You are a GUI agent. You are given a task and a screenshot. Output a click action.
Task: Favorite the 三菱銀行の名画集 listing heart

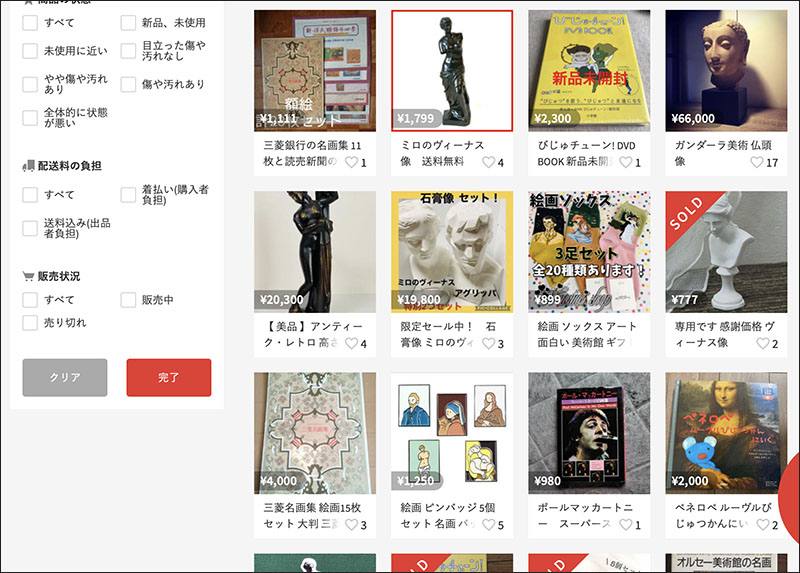click(352, 162)
